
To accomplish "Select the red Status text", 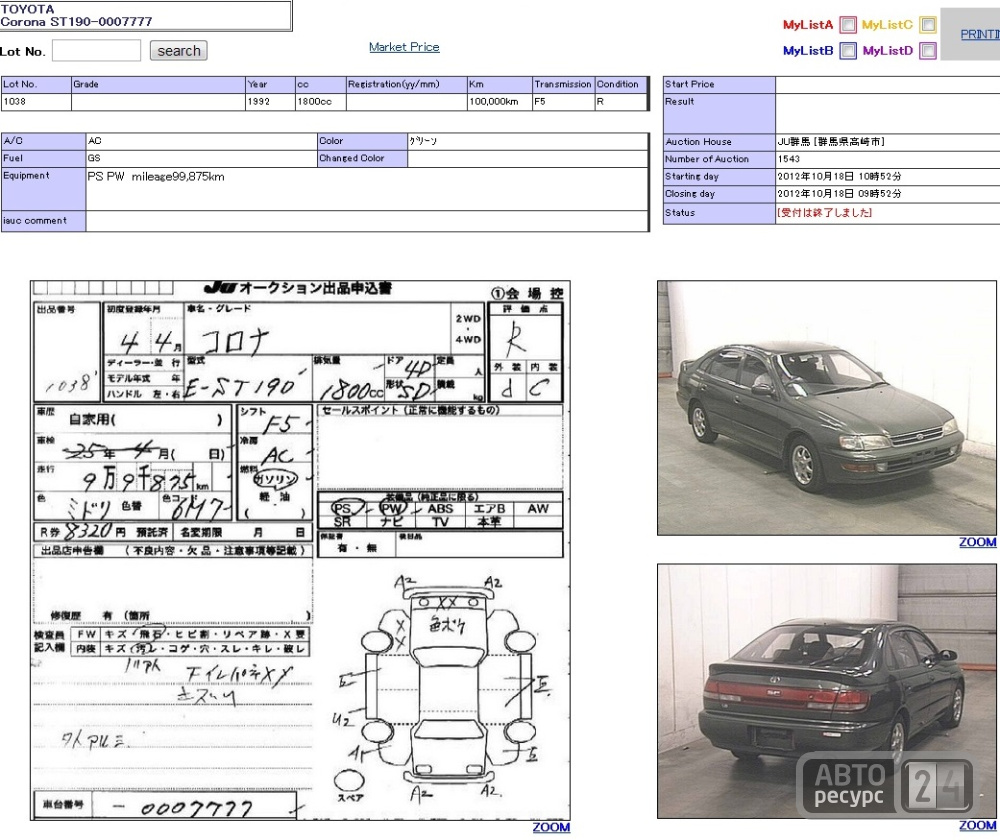I will coord(824,212).
